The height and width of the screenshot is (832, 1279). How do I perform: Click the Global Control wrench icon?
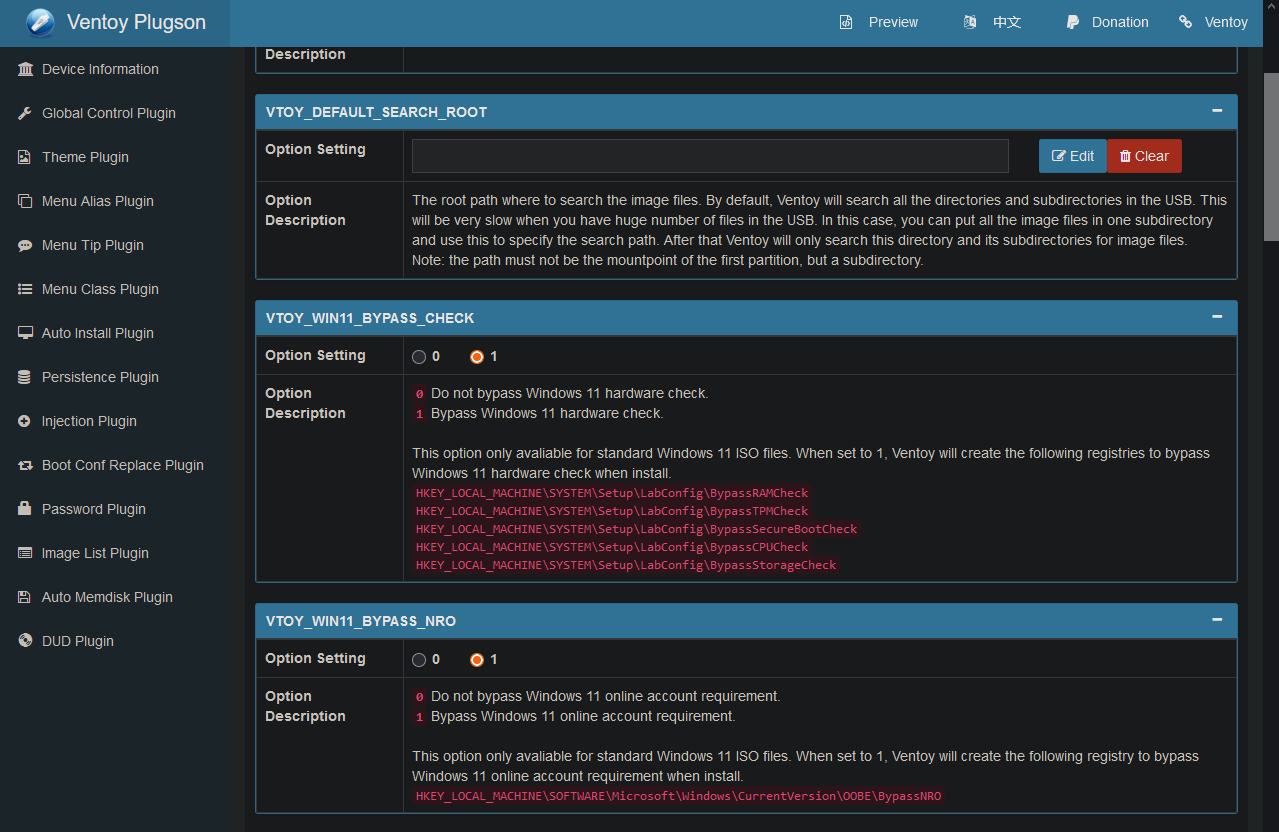click(25, 113)
